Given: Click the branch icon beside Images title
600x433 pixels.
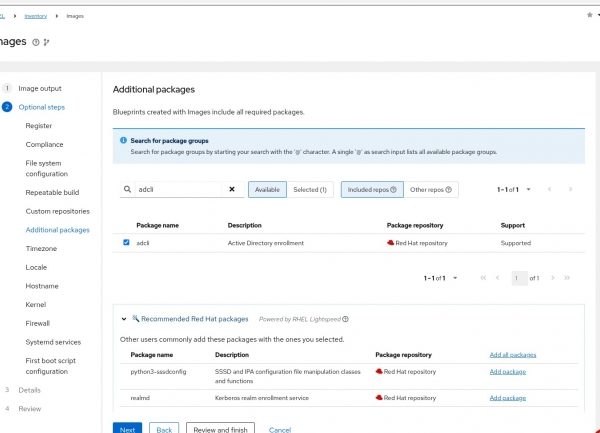Looking at the screenshot, I should [46, 42].
